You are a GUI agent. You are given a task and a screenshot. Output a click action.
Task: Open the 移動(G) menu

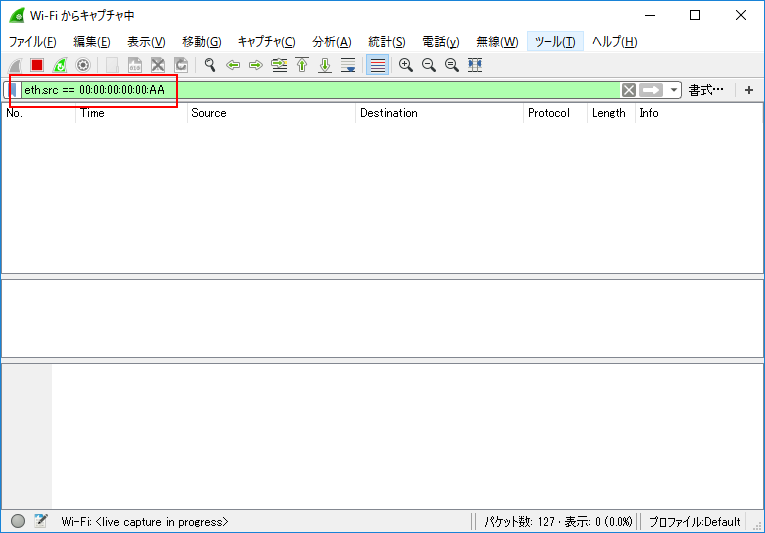(201, 42)
